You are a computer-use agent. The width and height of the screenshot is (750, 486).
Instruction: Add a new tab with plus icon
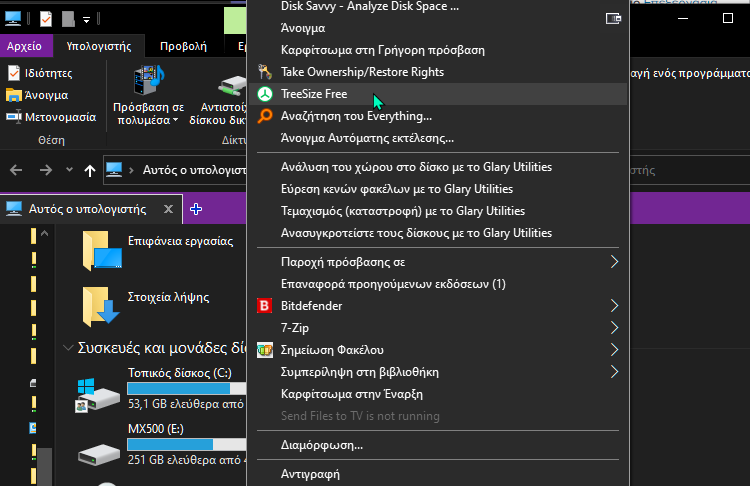pyautogui.click(x=196, y=209)
